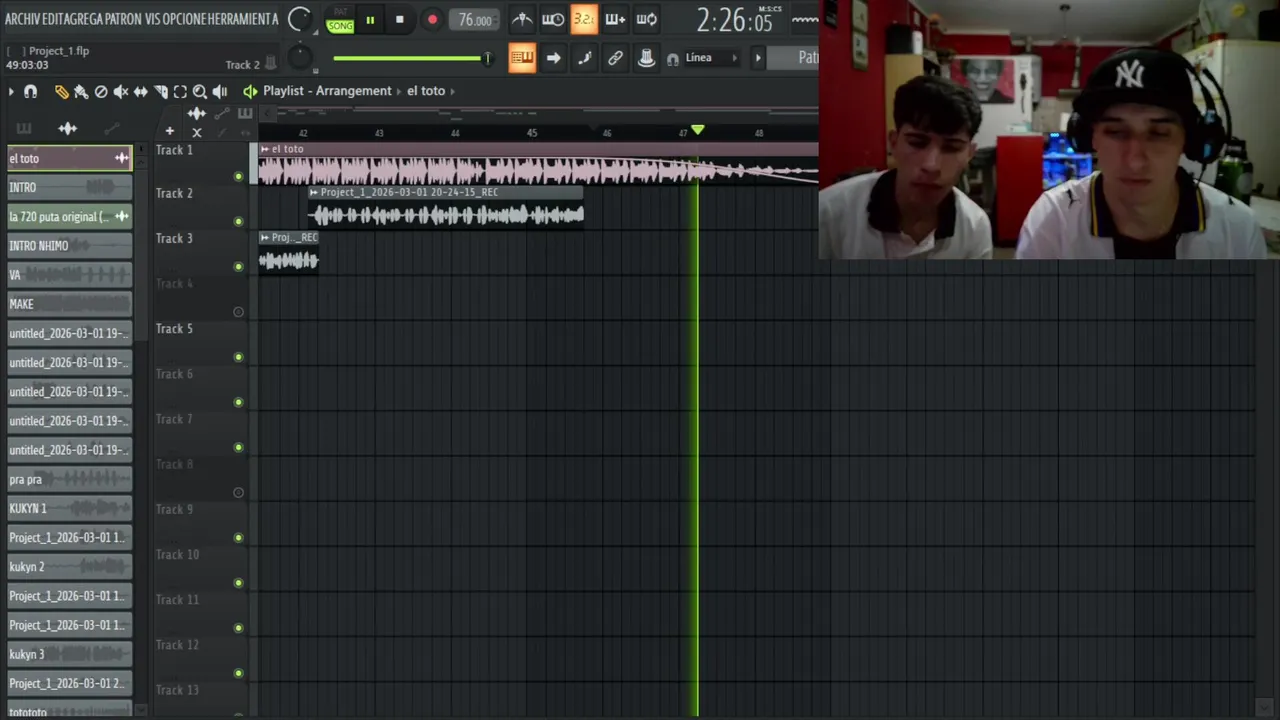
Task: Toggle typing keyboard to piano icon
Action: pos(522,58)
